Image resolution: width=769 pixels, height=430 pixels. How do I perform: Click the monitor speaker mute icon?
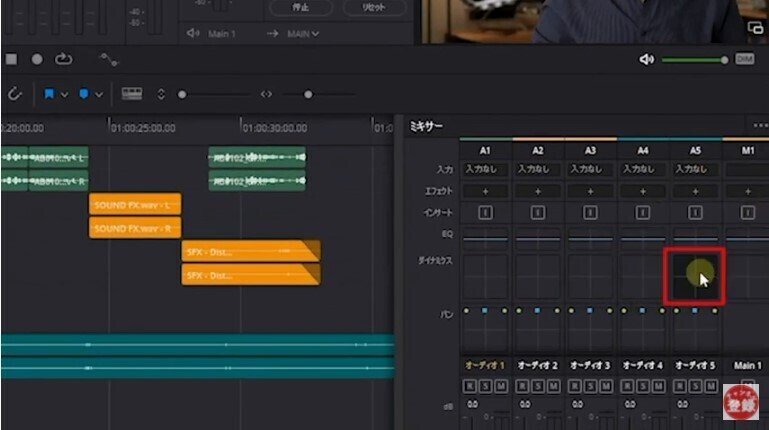(646, 59)
